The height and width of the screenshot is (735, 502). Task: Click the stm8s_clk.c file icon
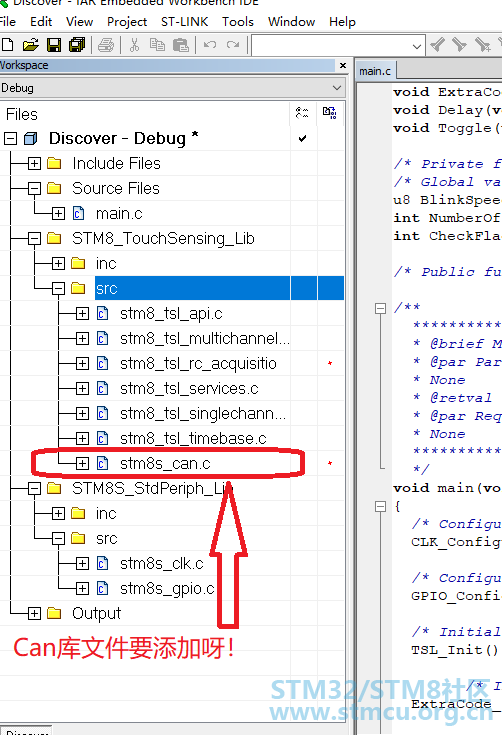click(103, 563)
